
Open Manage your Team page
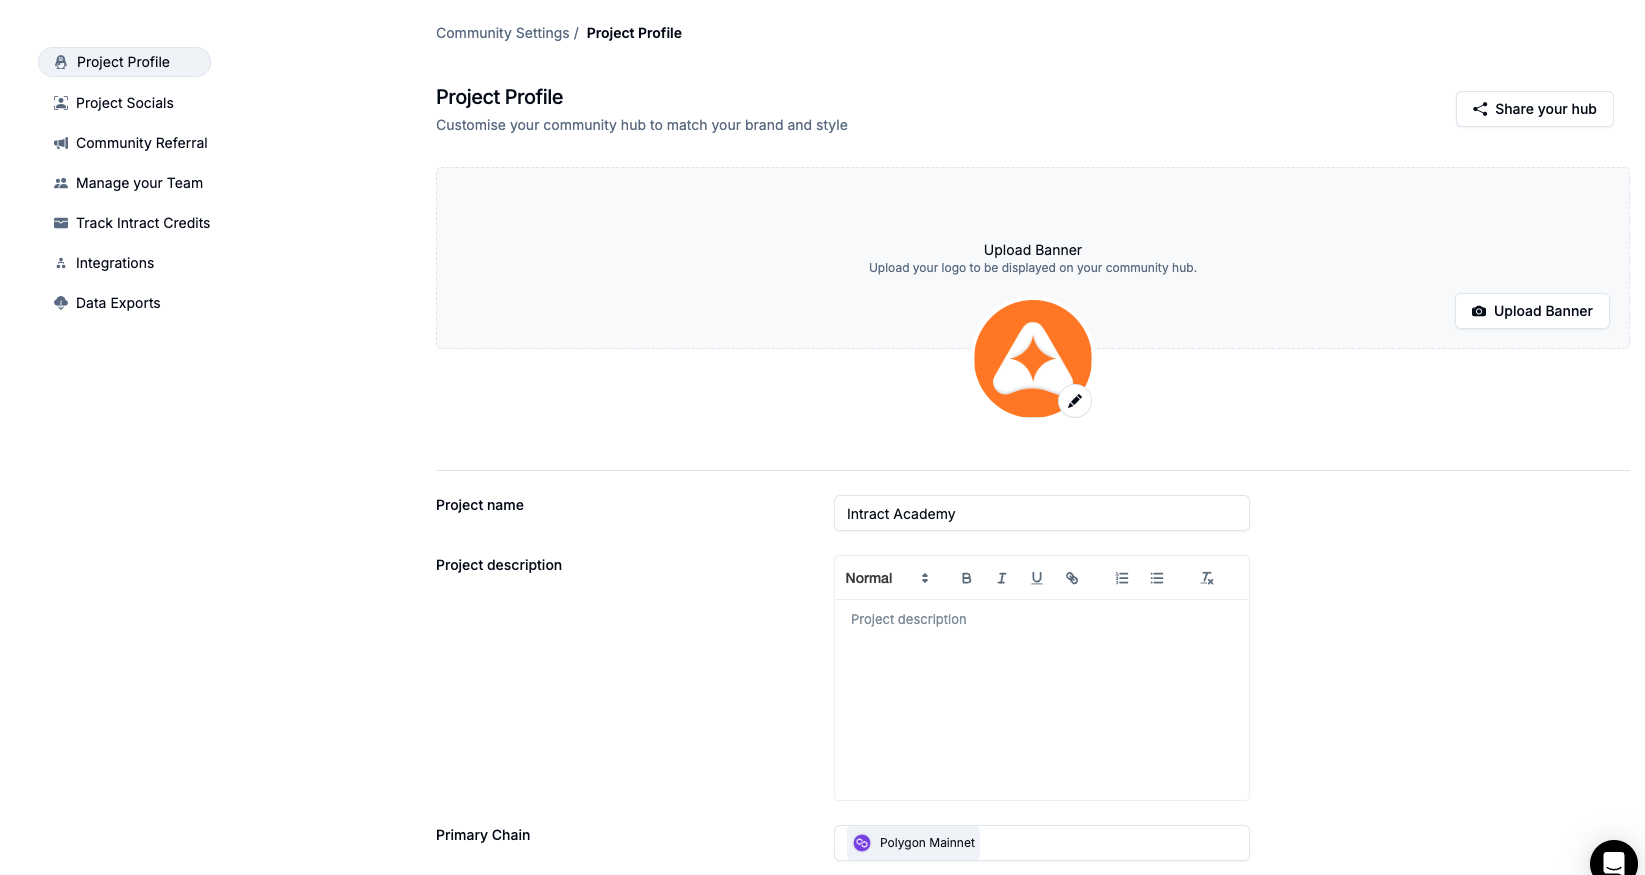click(139, 183)
